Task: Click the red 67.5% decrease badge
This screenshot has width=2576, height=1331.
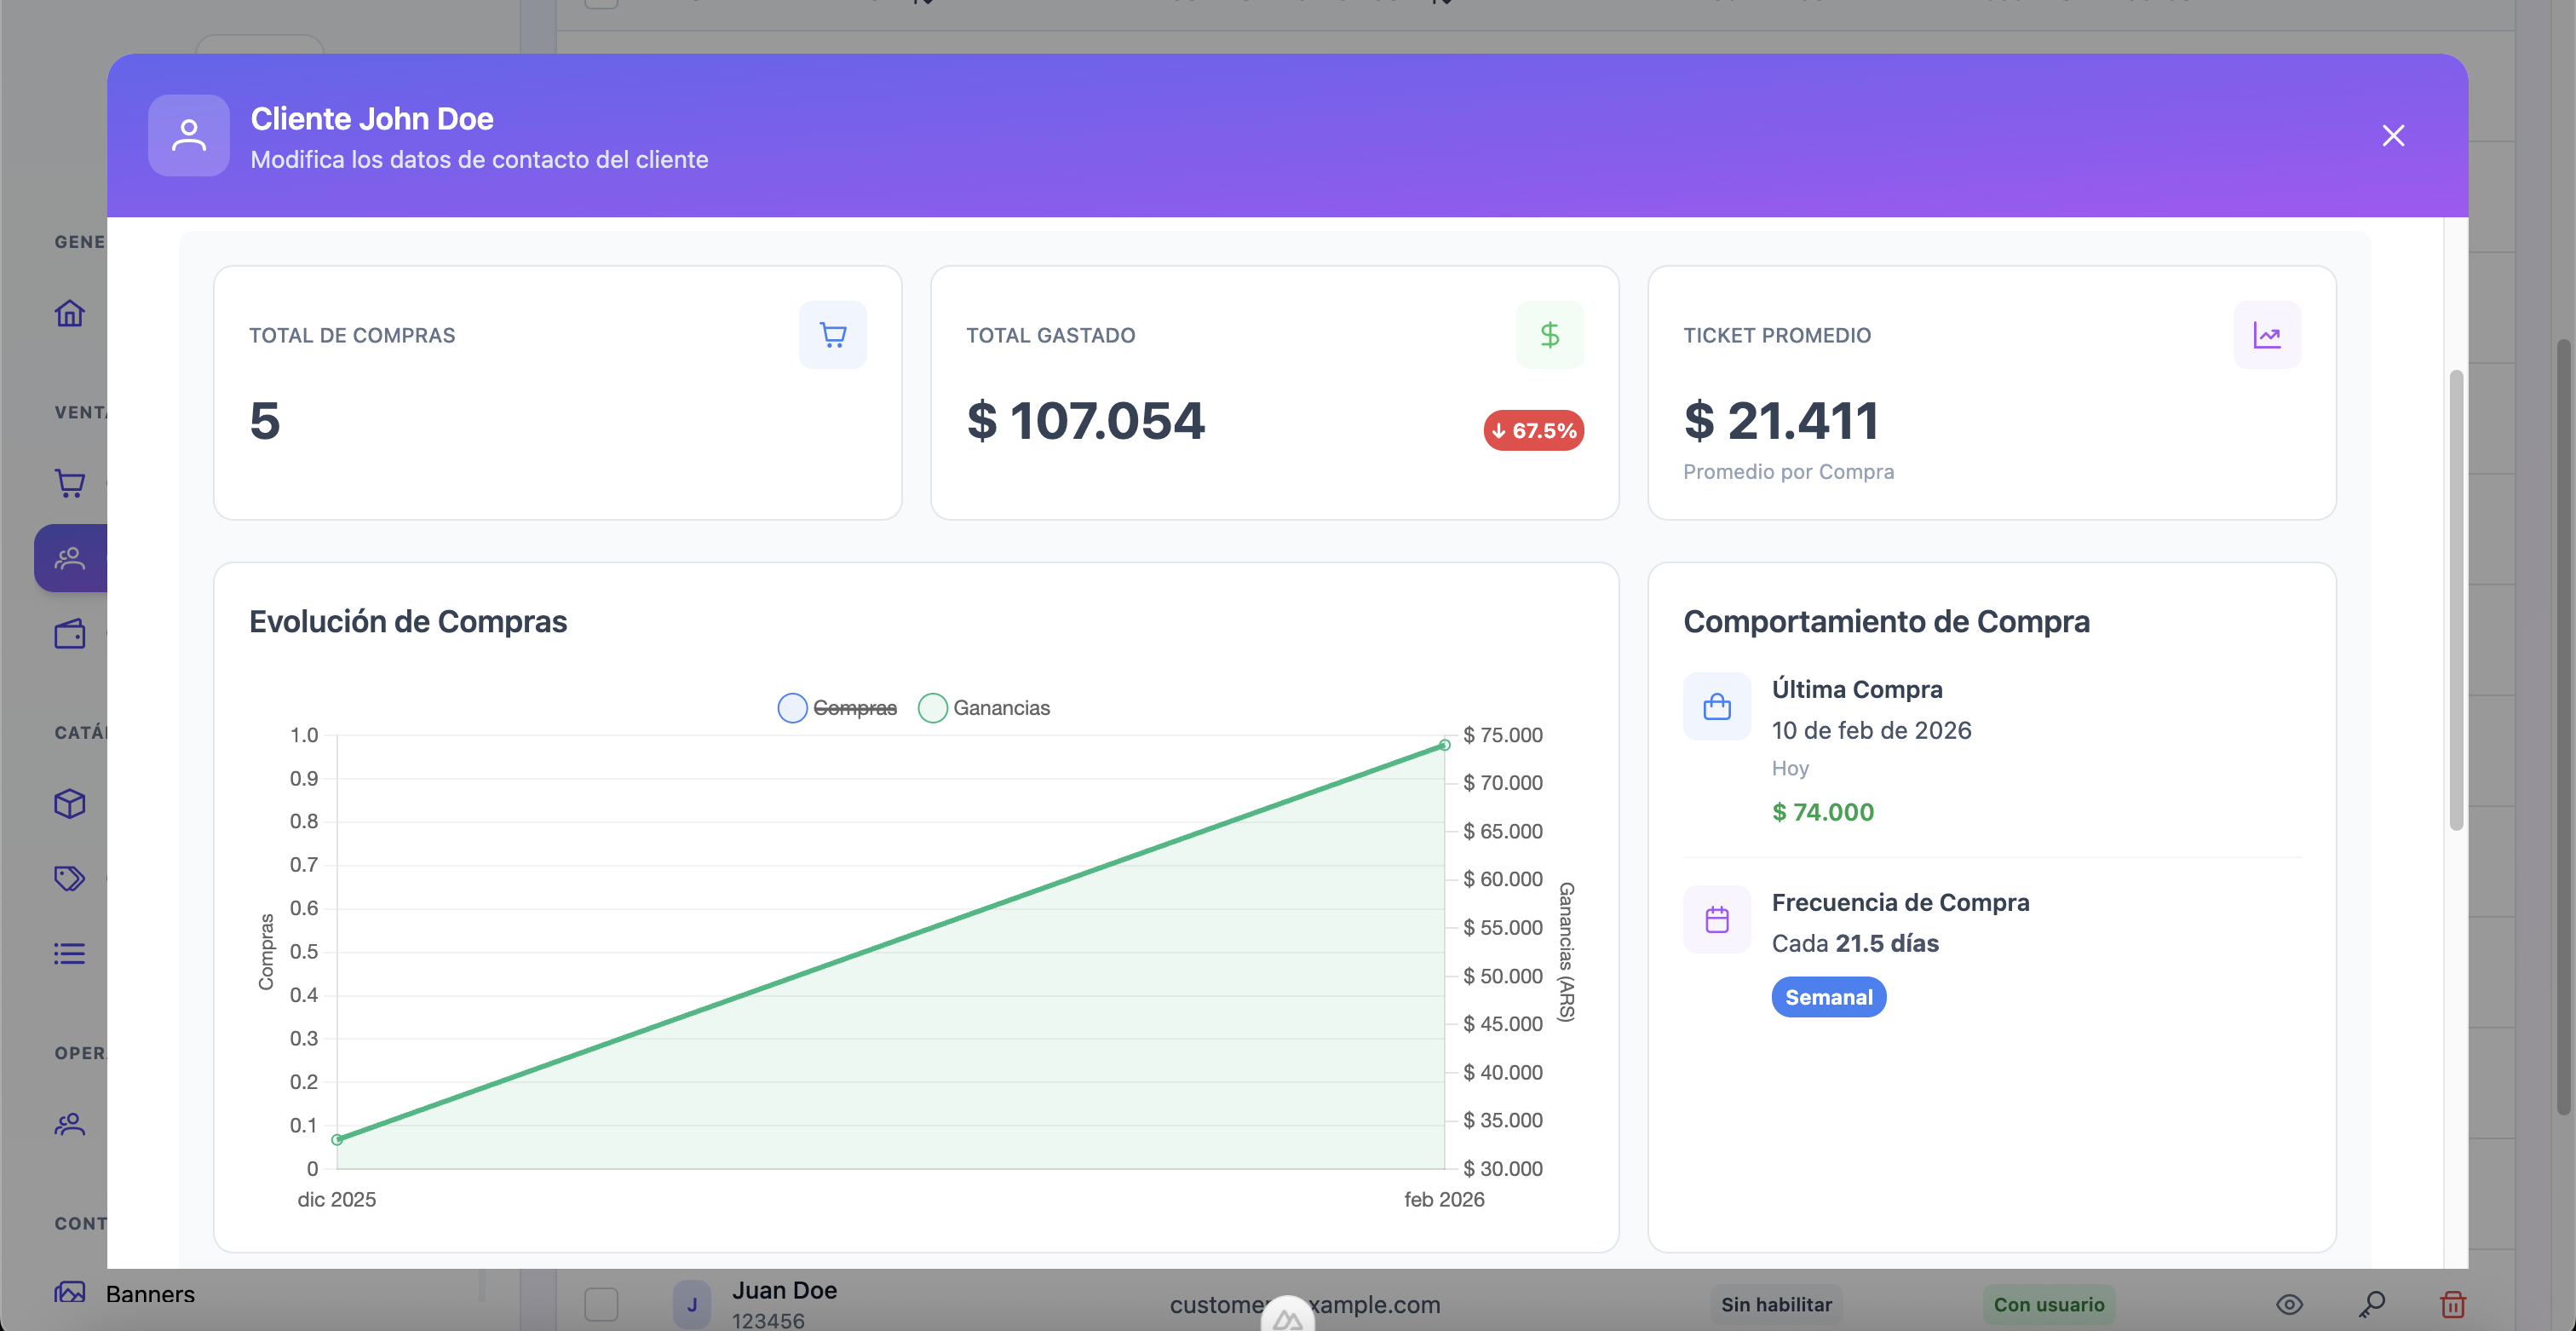Action: click(1533, 430)
